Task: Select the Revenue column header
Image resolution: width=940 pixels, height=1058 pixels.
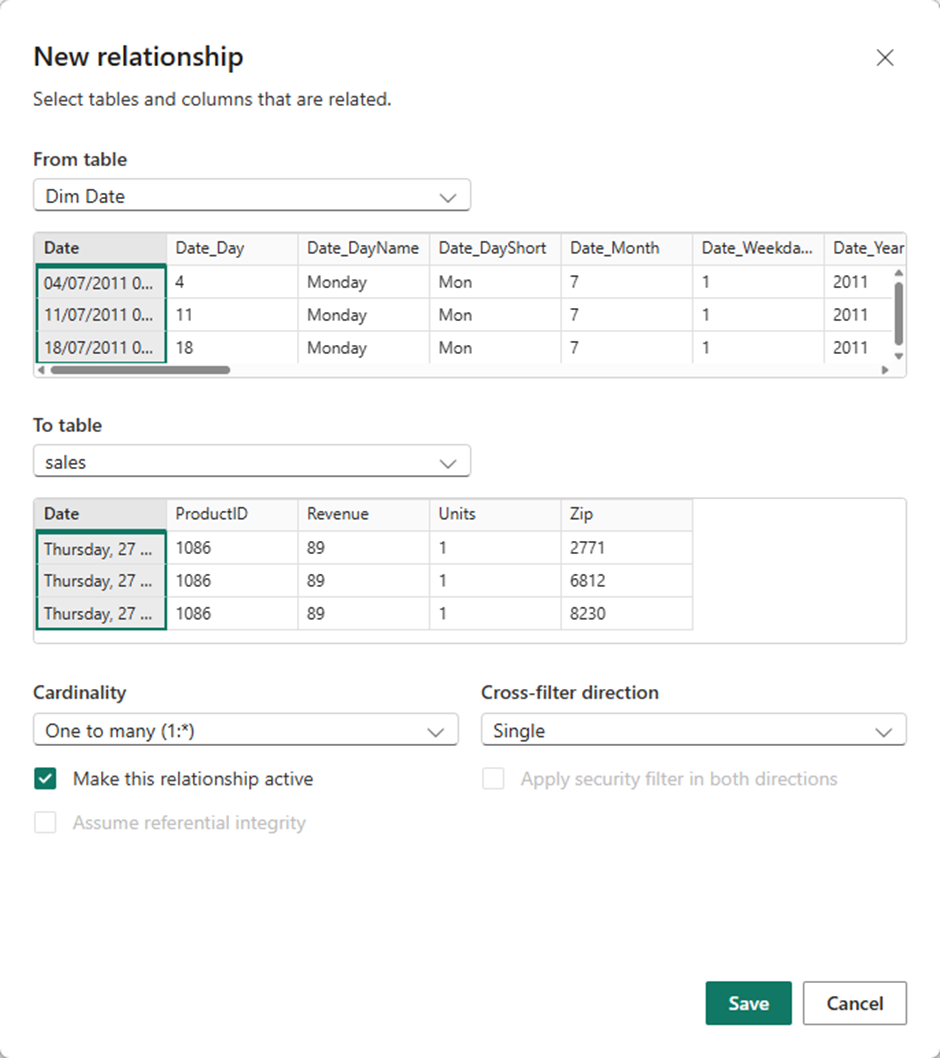Action: (362, 514)
